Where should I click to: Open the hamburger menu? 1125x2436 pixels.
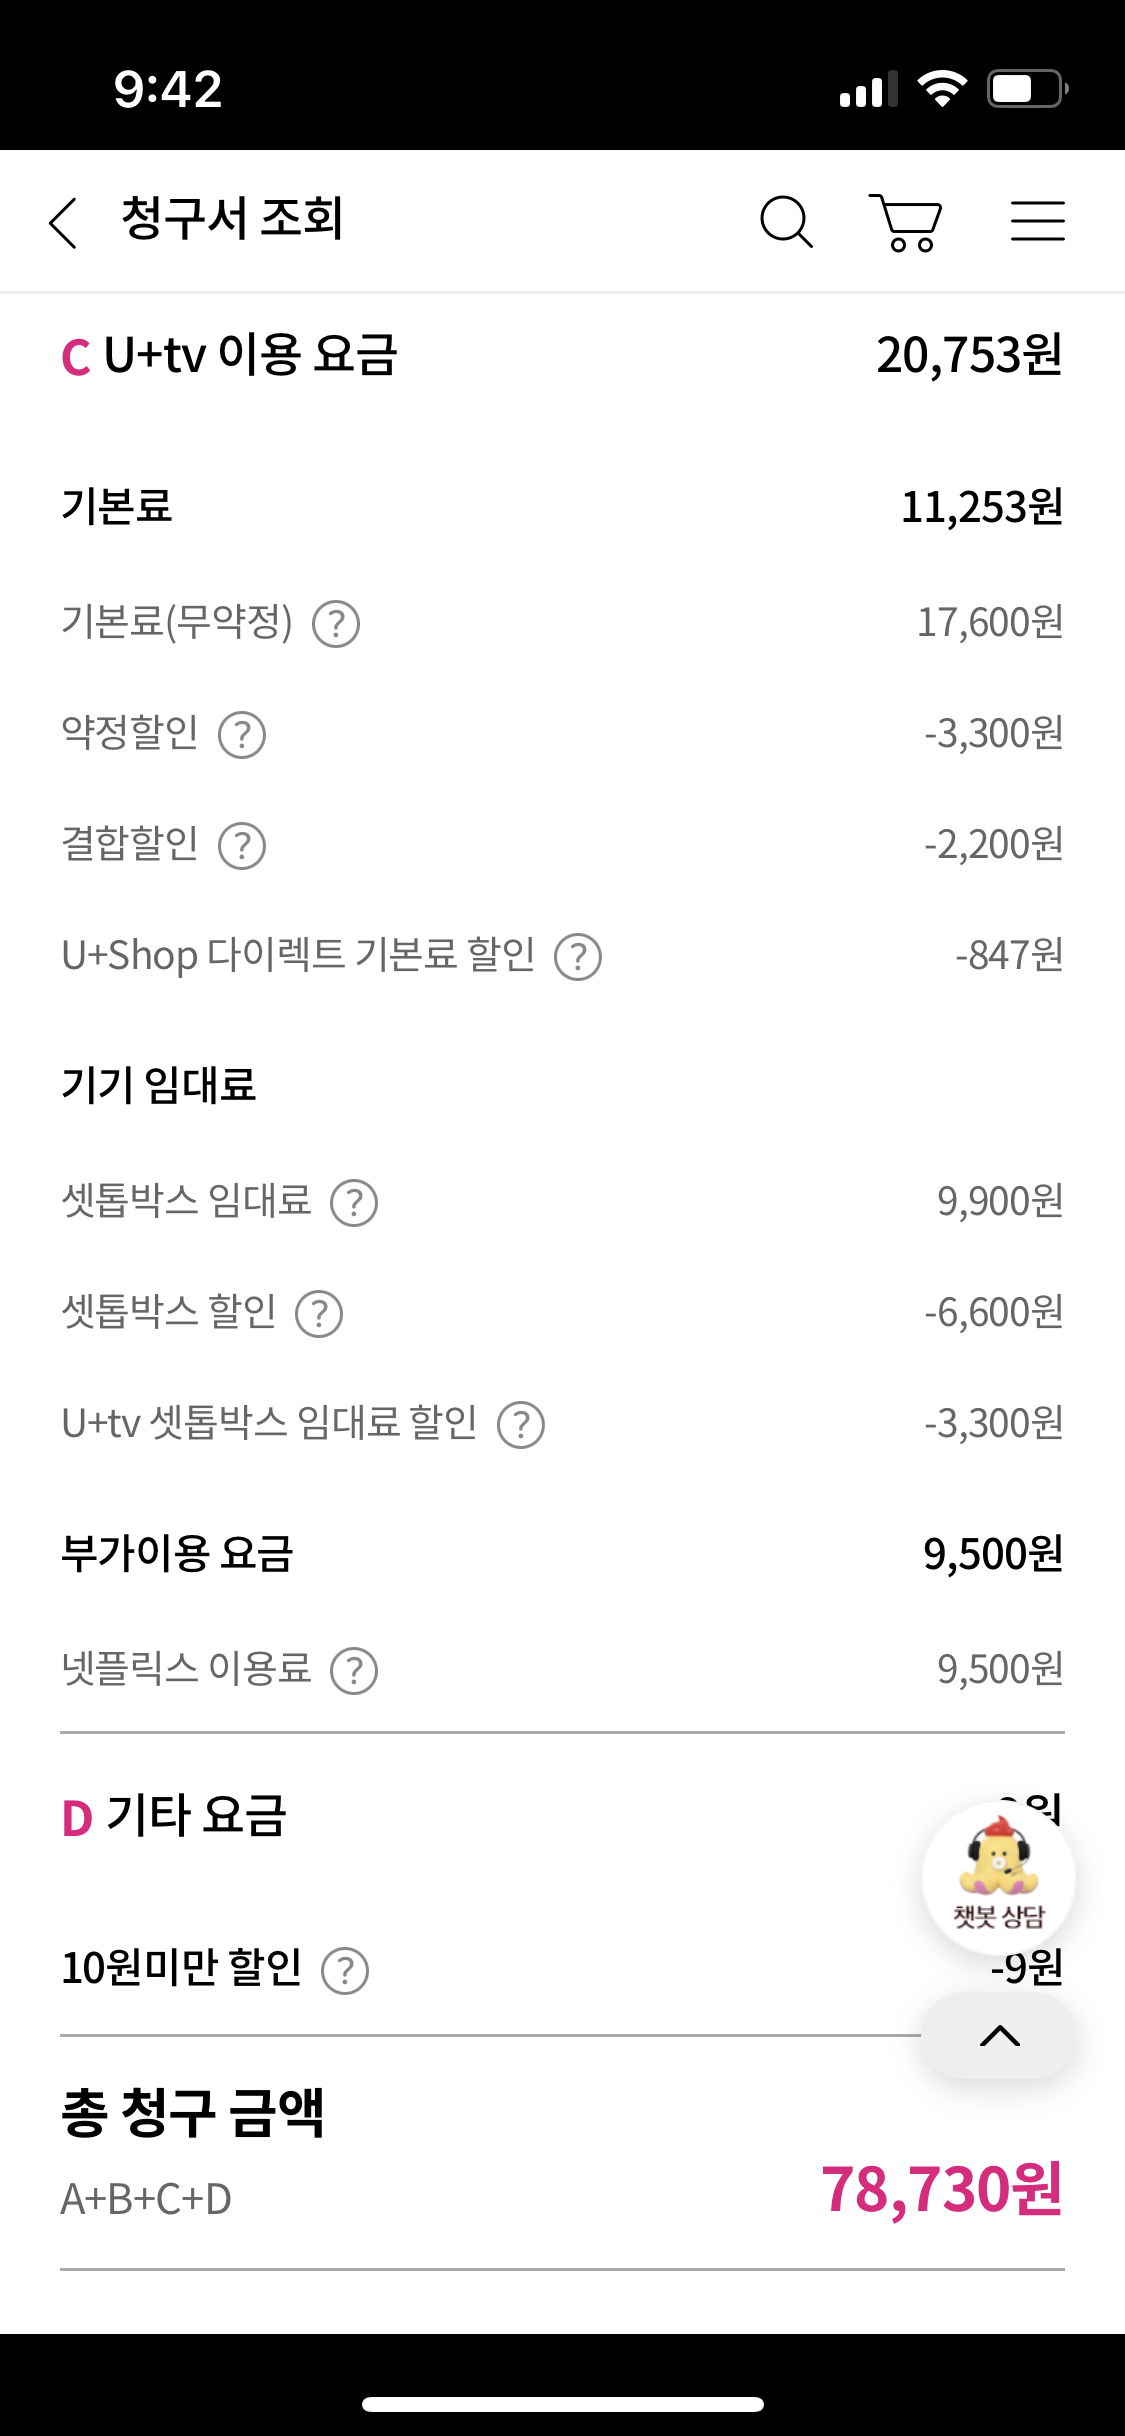coord(1037,221)
